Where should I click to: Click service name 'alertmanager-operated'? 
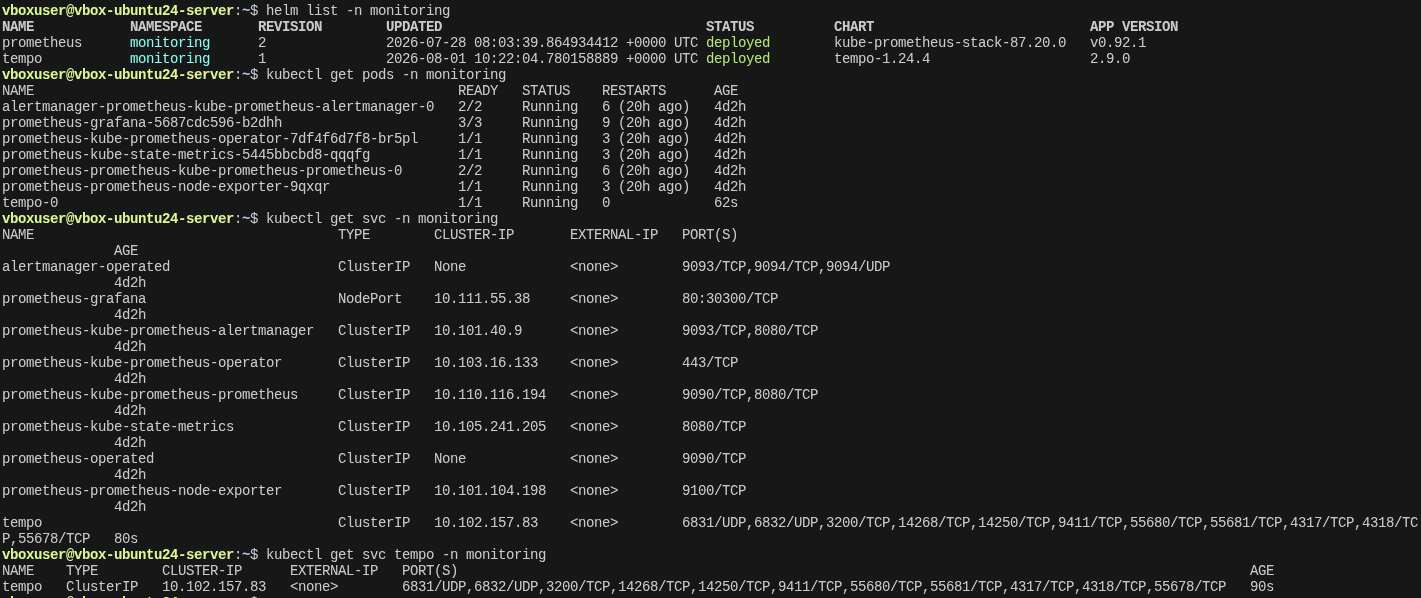pyautogui.click(x=86, y=267)
